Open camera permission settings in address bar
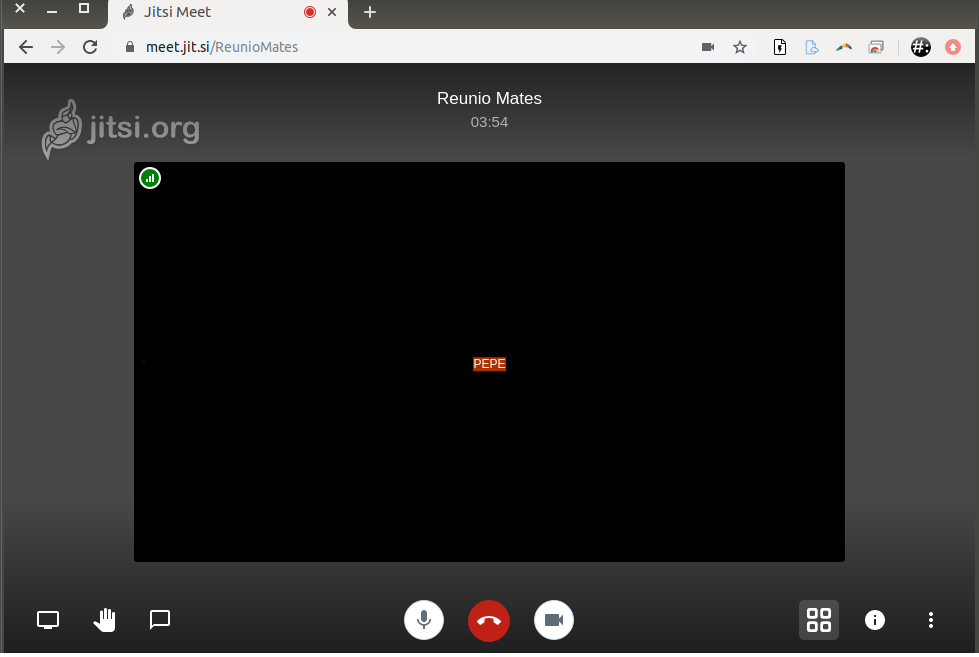Viewport: 979px width, 657px height. point(708,47)
